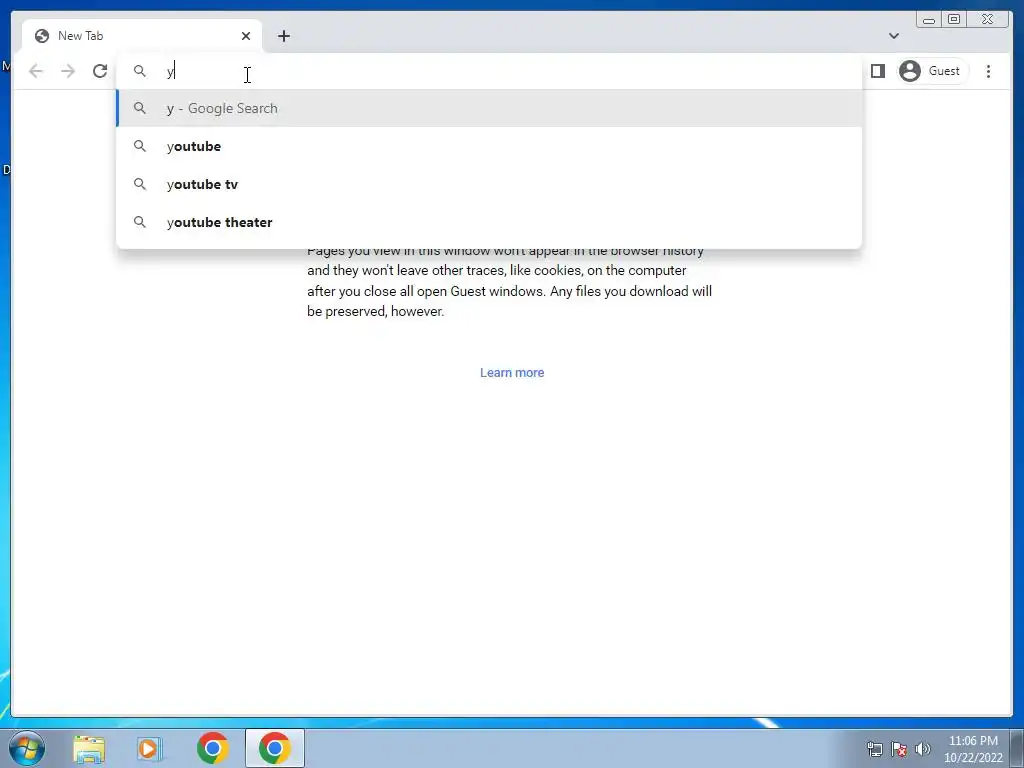Close the New Tab tab
The height and width of the screenshot is (768, 1024).
tap(246, 36)
